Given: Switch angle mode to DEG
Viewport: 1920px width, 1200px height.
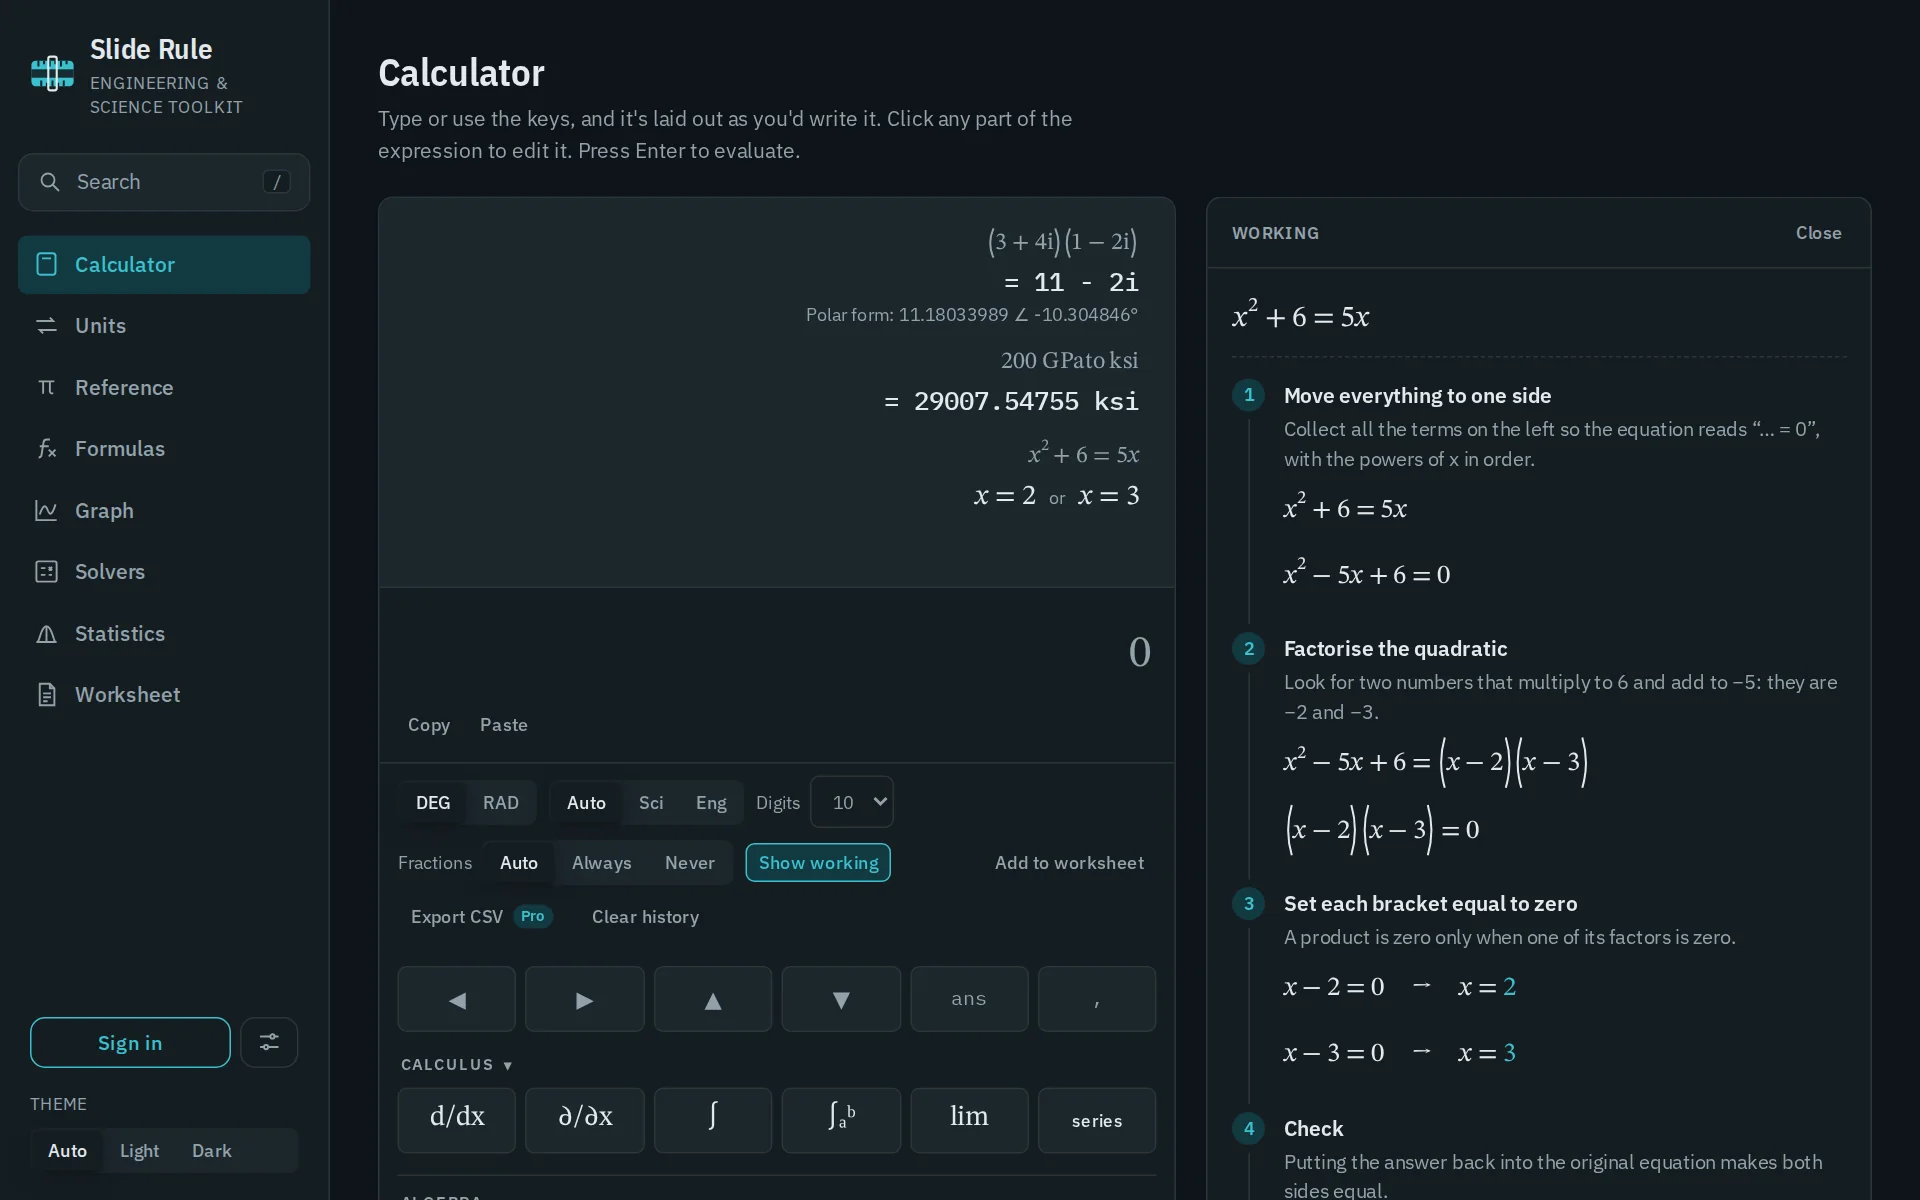Looking at the screenshot, I should (x=433, y=802).
